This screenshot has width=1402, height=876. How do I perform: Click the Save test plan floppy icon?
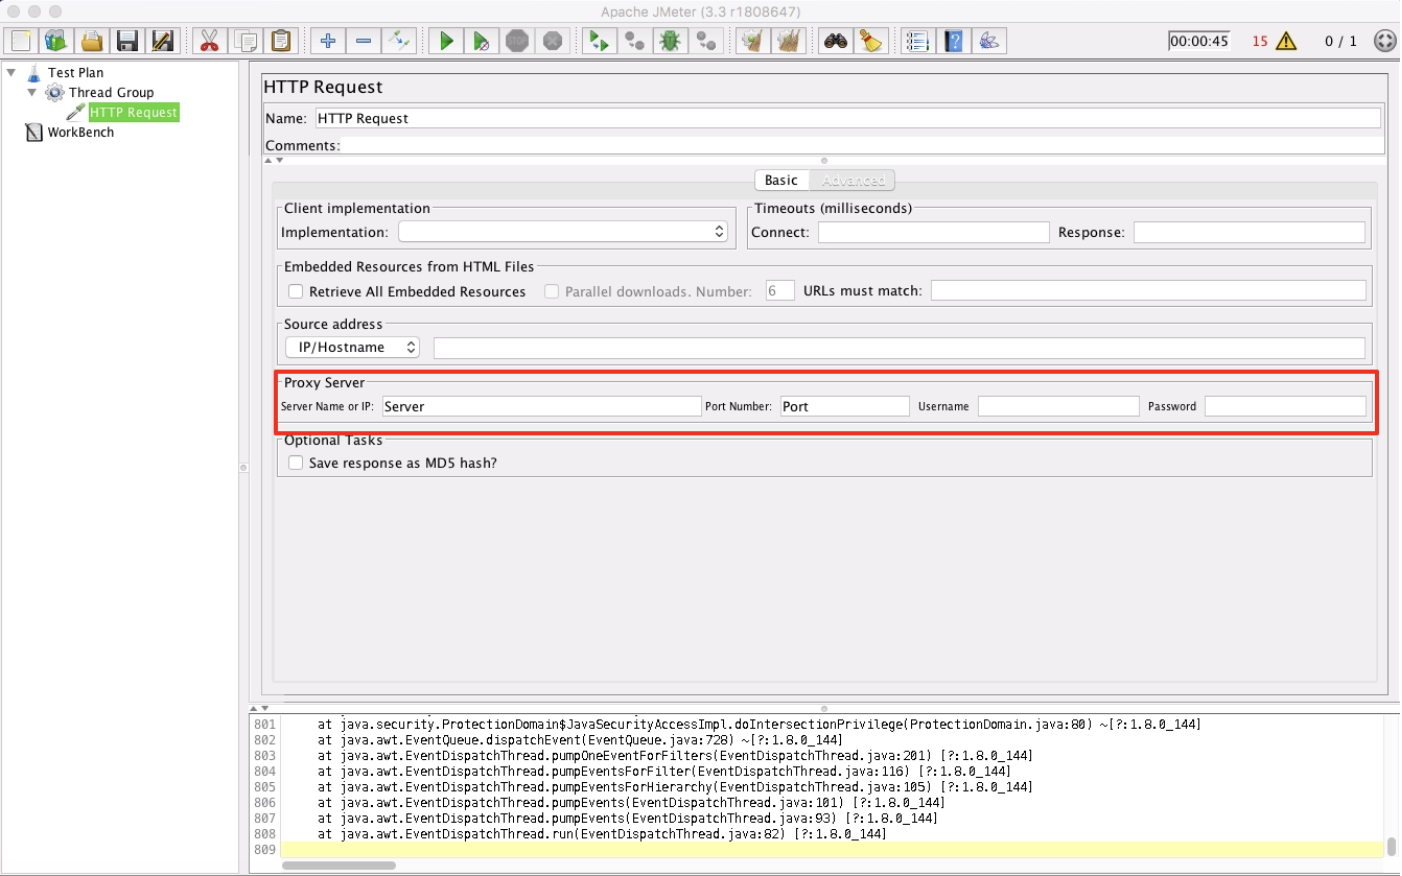tap(127, 41)
